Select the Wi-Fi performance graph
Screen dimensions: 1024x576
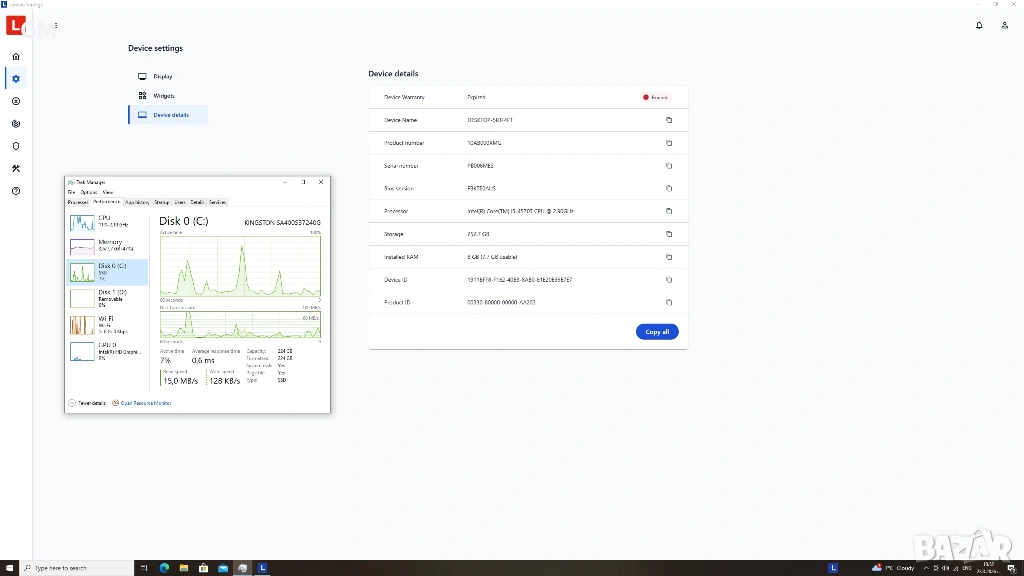pos(107,324)
